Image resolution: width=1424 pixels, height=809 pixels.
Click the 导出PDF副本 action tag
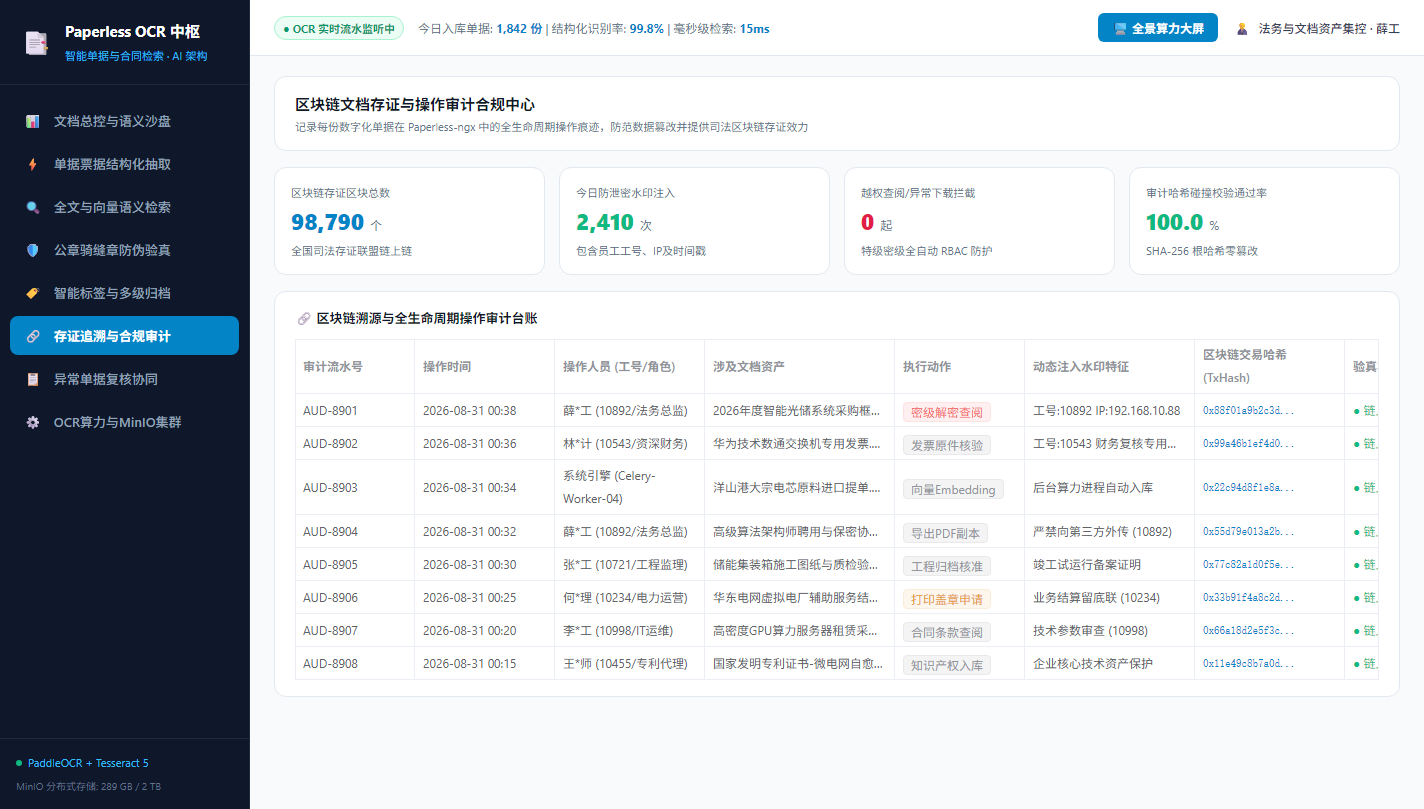click(946, 533)
